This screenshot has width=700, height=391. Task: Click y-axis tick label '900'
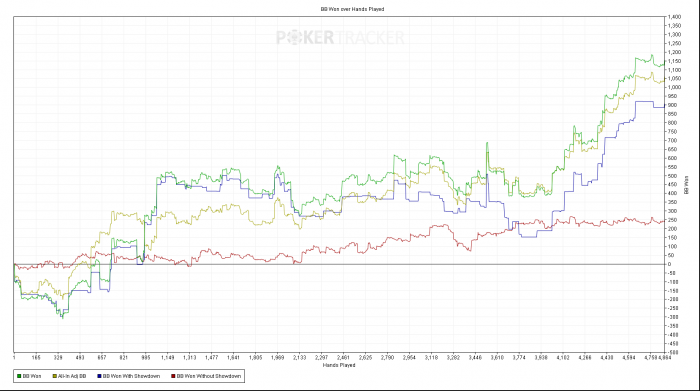click(672, 105)
